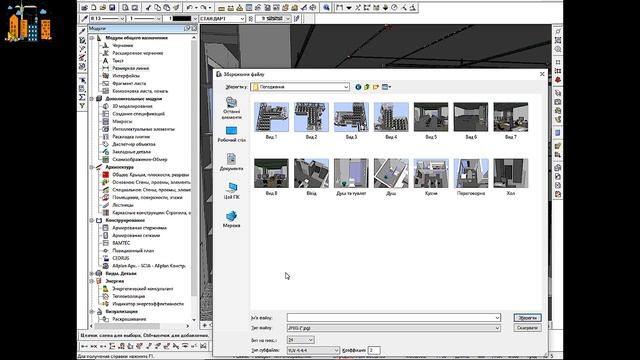This screenshot has width=640, height=360.
Task: Collapse the 'Визуализация' group
Action: point(92,311)
